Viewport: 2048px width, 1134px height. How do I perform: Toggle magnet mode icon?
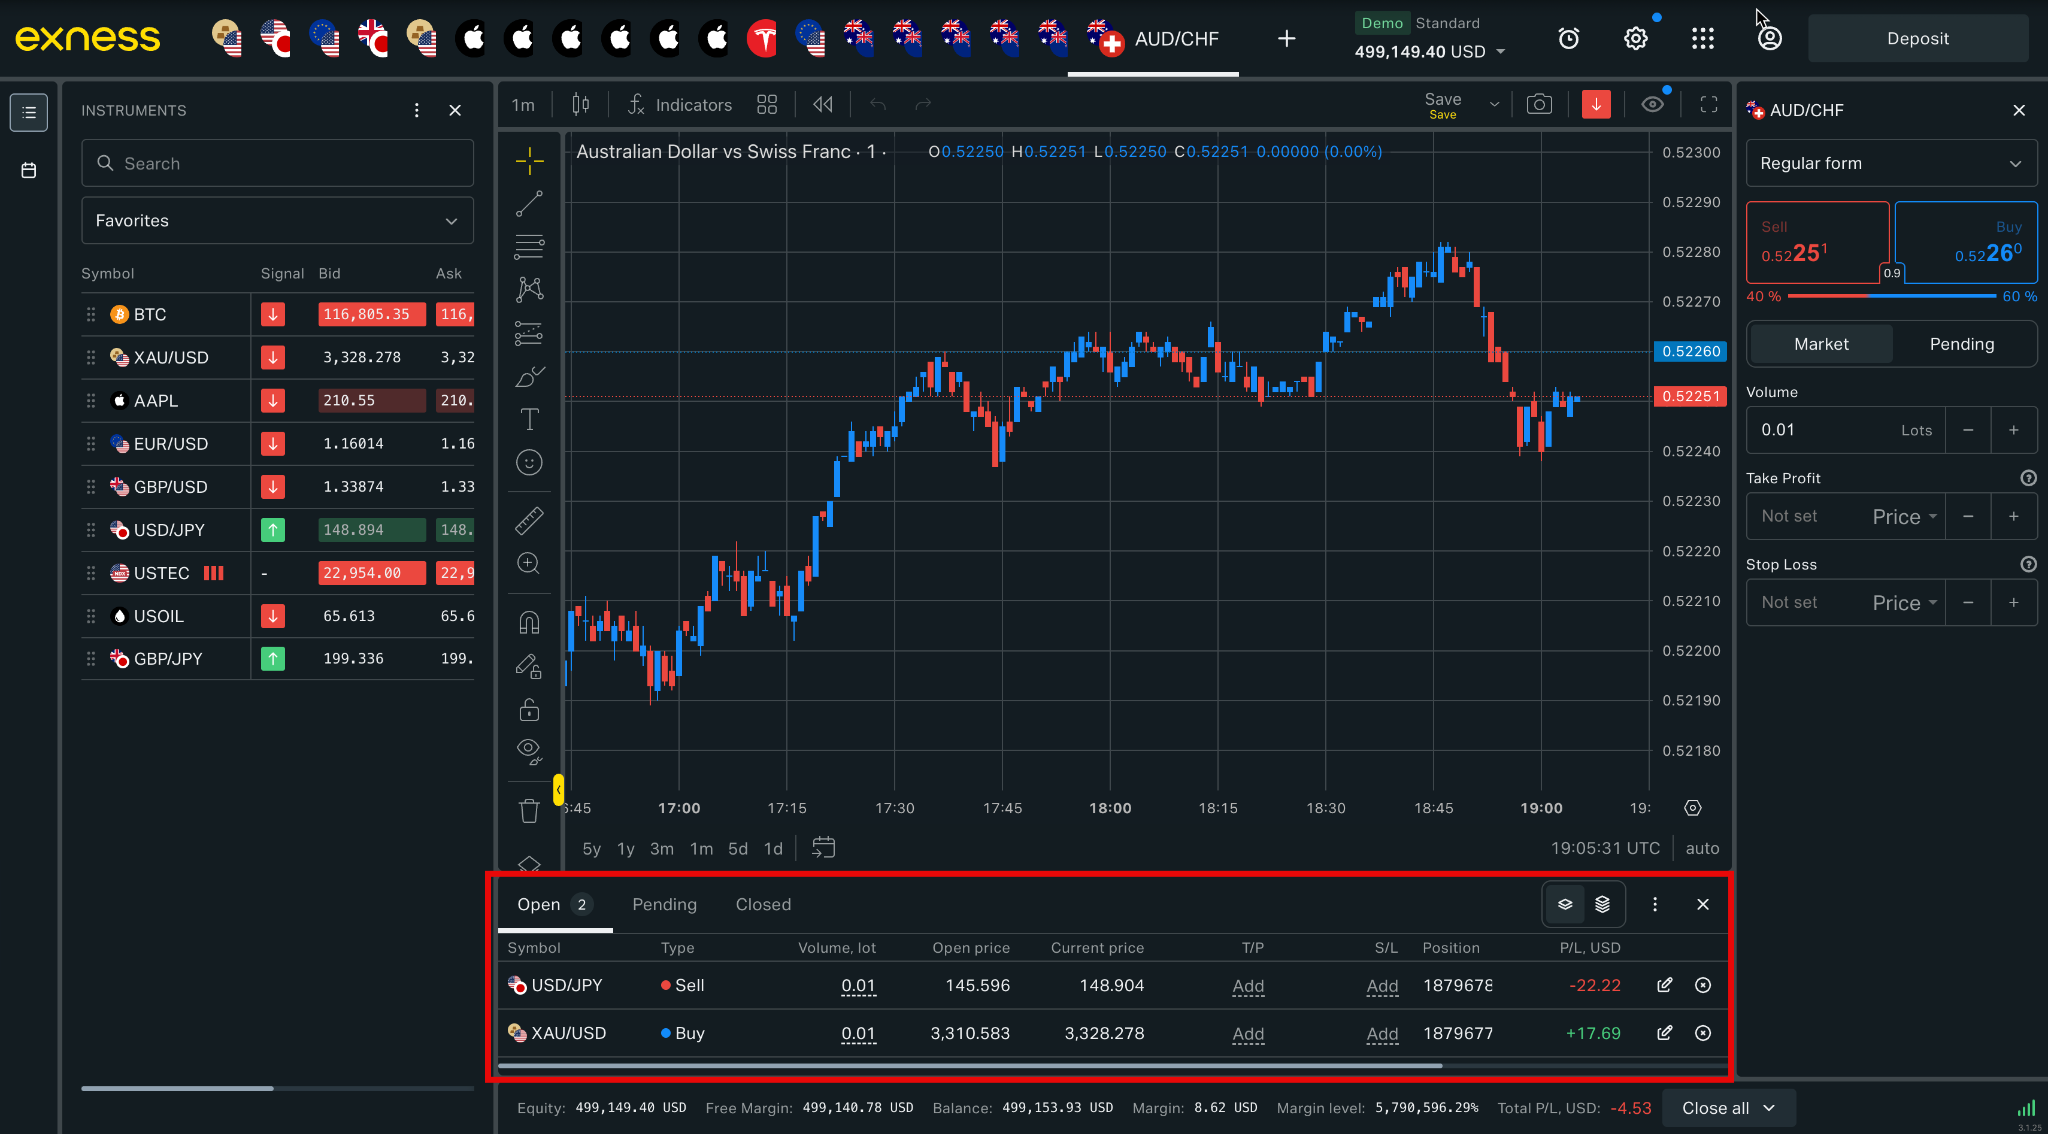(529, 622)
